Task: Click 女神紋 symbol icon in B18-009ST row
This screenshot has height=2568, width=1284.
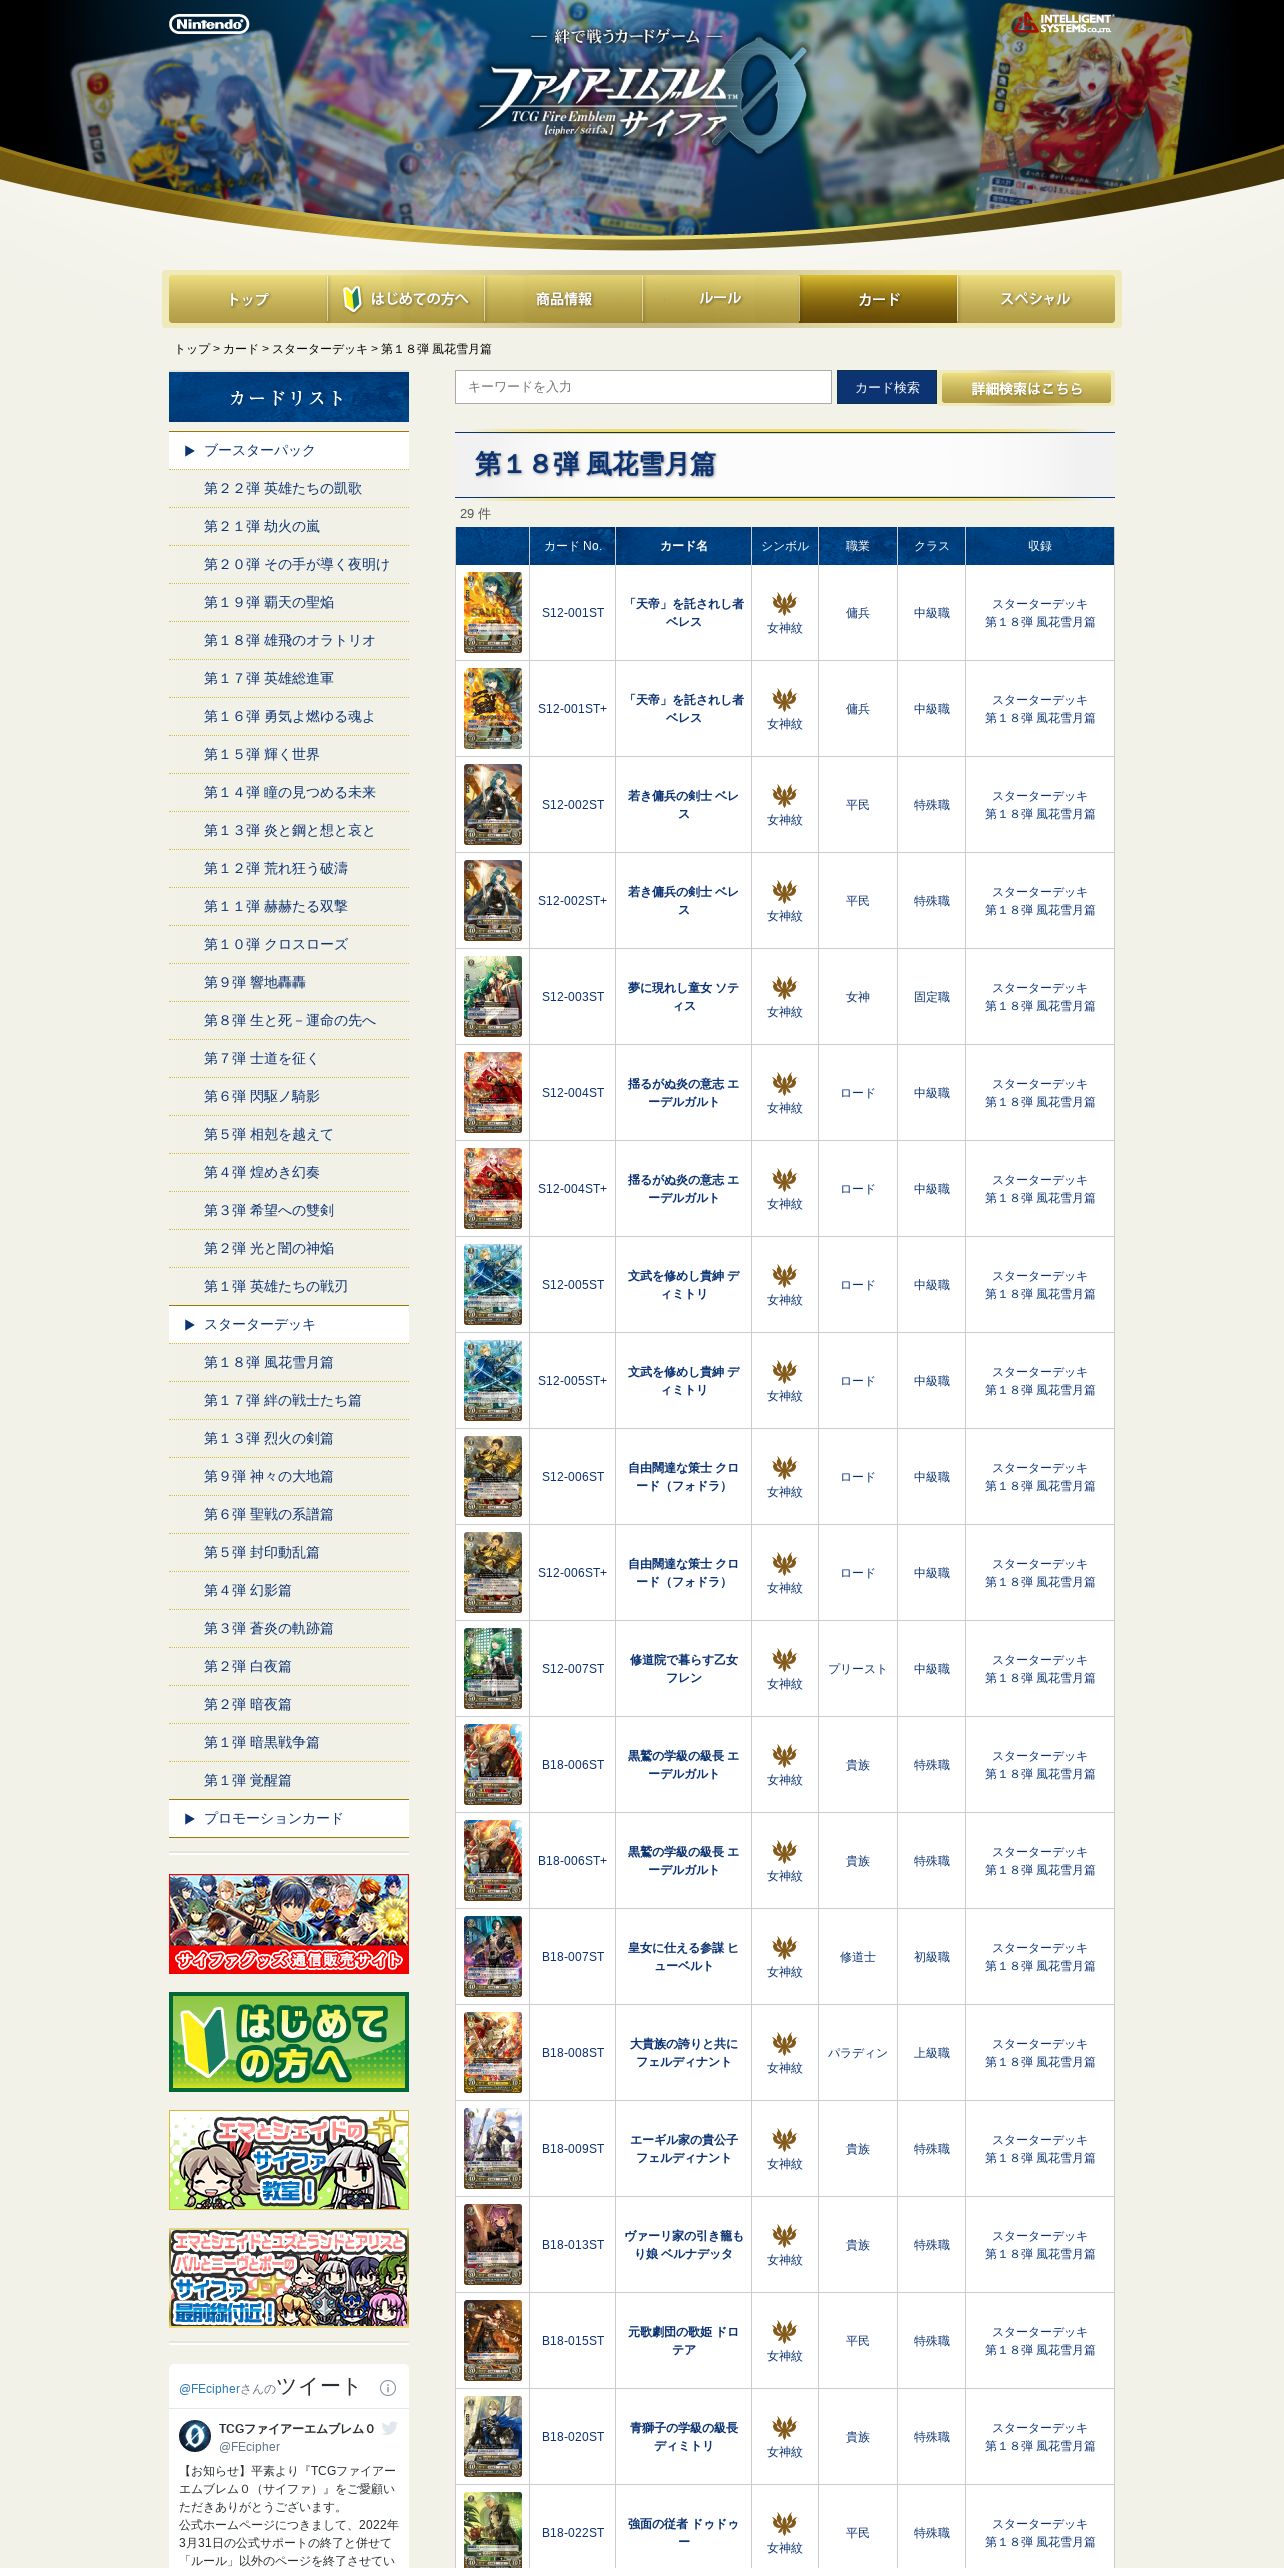Action: [785, 2139]
